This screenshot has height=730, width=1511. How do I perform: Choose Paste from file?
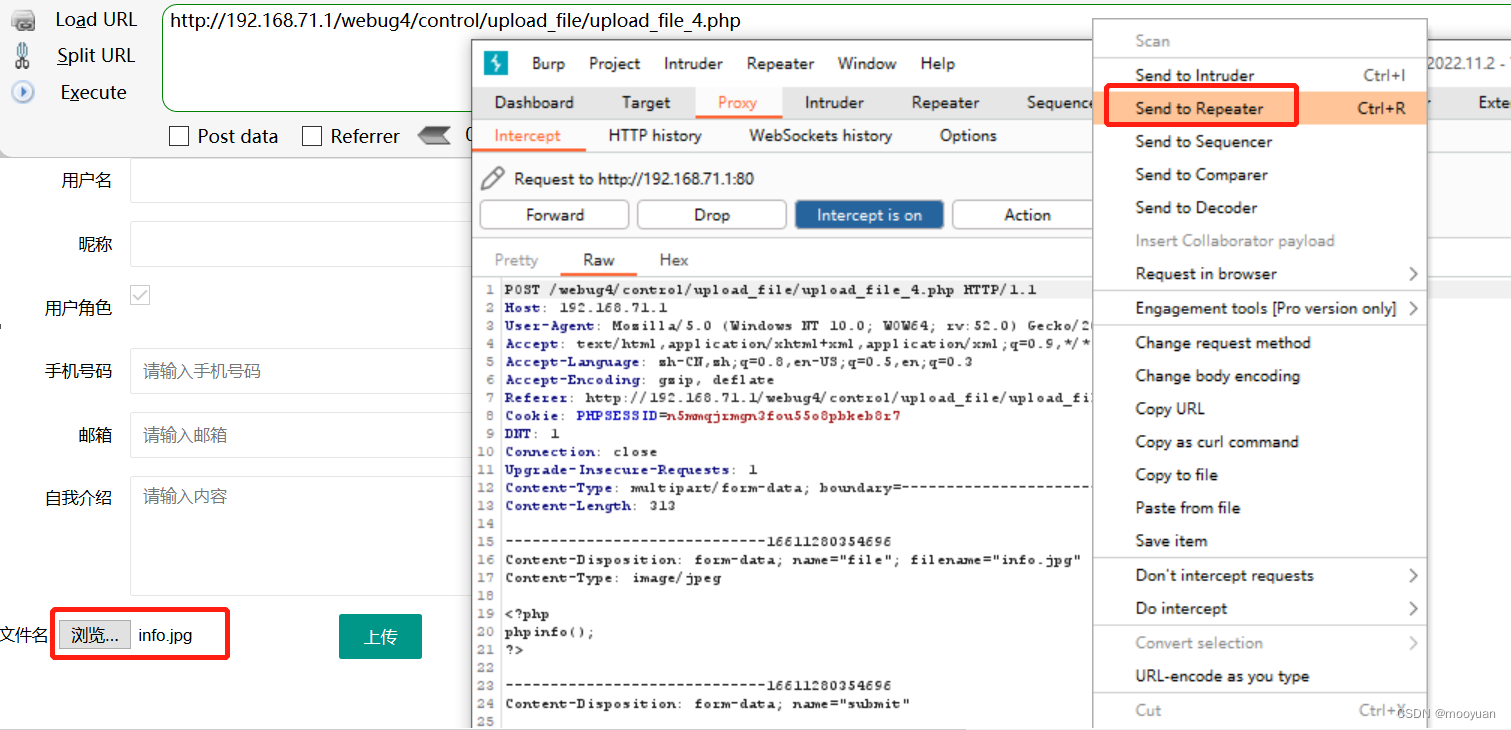tap(1260, 507)
